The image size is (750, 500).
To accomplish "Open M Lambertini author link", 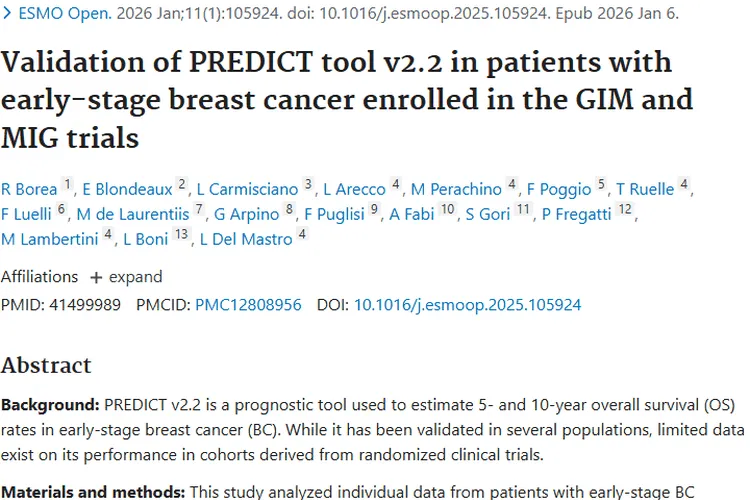I will tap(50, 238).
